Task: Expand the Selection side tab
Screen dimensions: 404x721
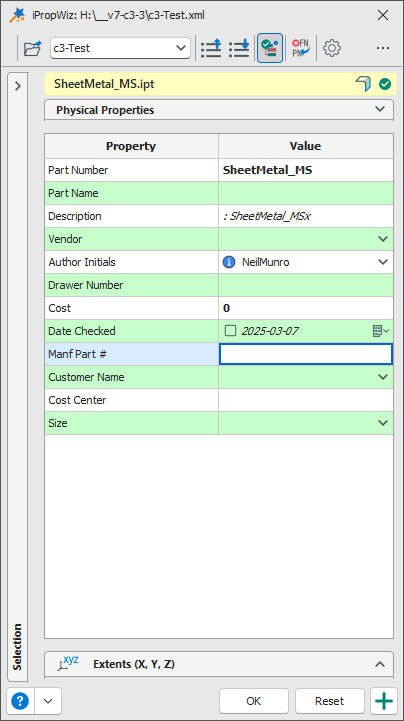Action: click(x=18, y=377)
